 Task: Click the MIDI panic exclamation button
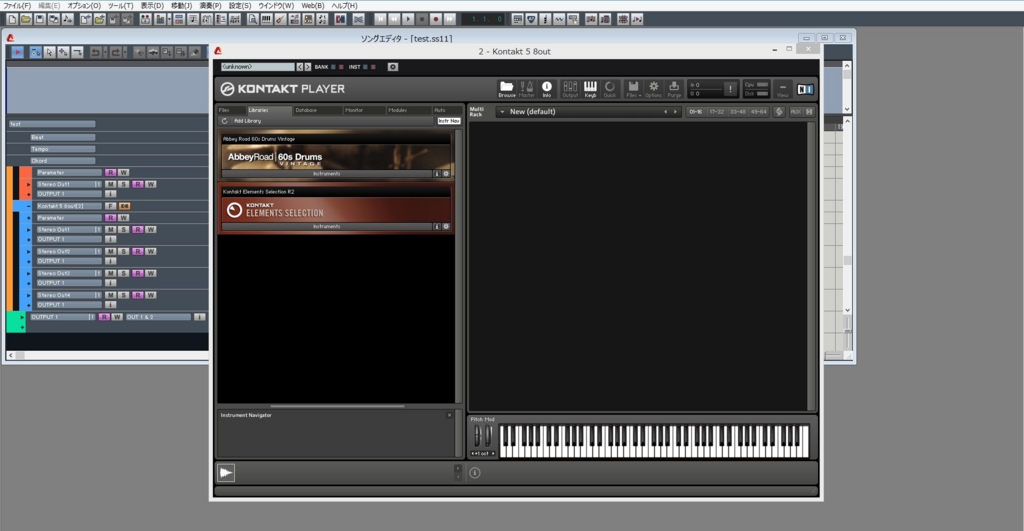tap(730, 89)
